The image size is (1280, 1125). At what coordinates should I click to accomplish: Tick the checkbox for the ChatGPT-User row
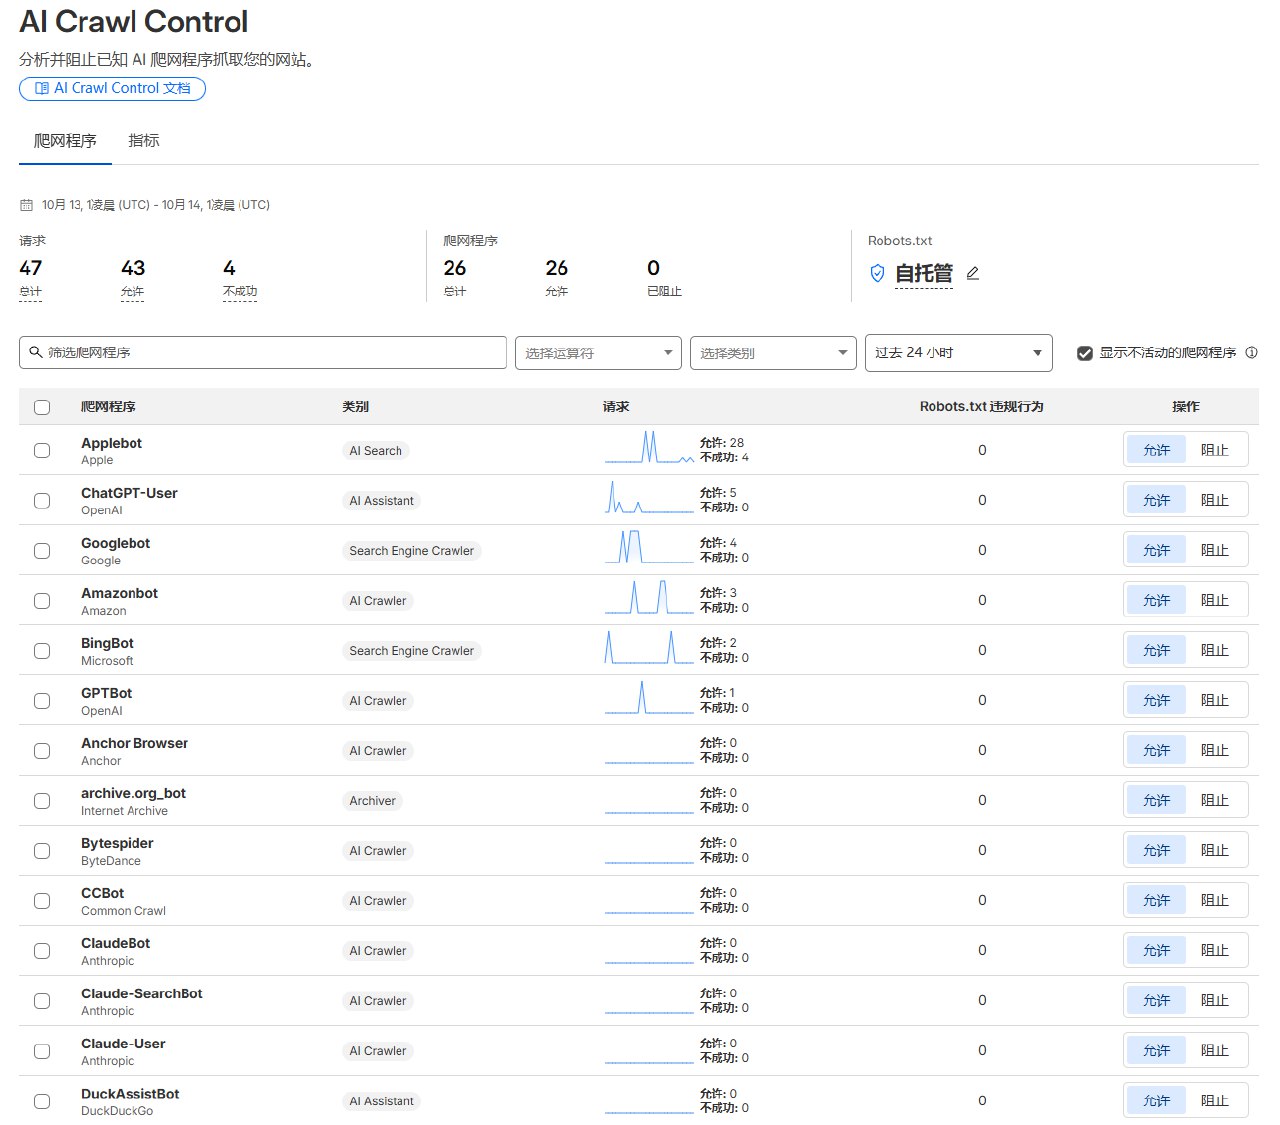[x=42, y=501]
